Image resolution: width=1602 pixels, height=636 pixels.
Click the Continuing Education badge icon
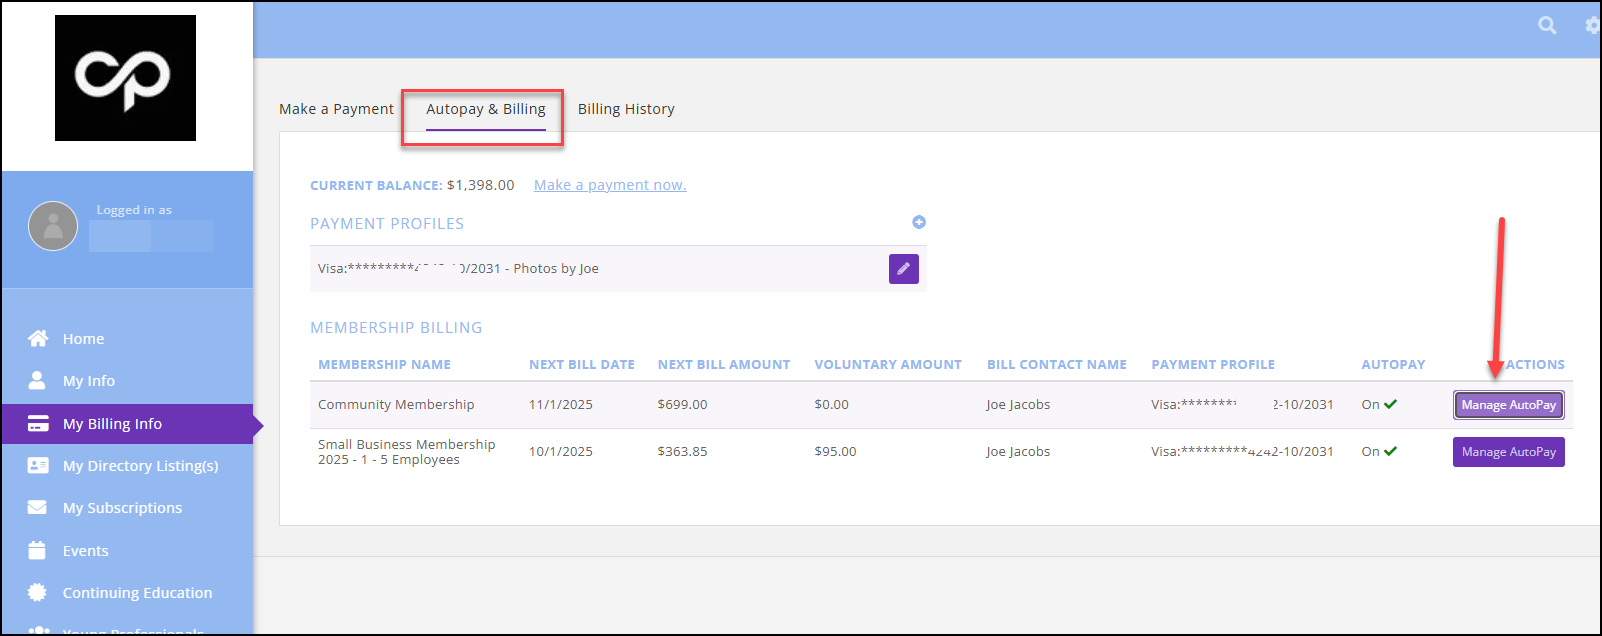(38, 592)
